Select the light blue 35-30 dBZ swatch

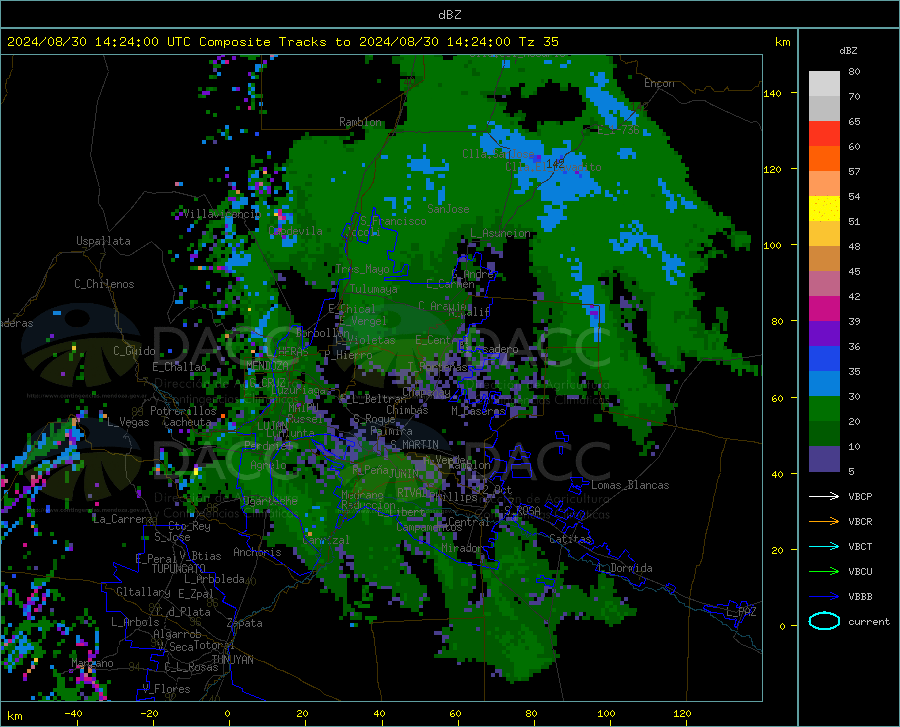(824, 384)
